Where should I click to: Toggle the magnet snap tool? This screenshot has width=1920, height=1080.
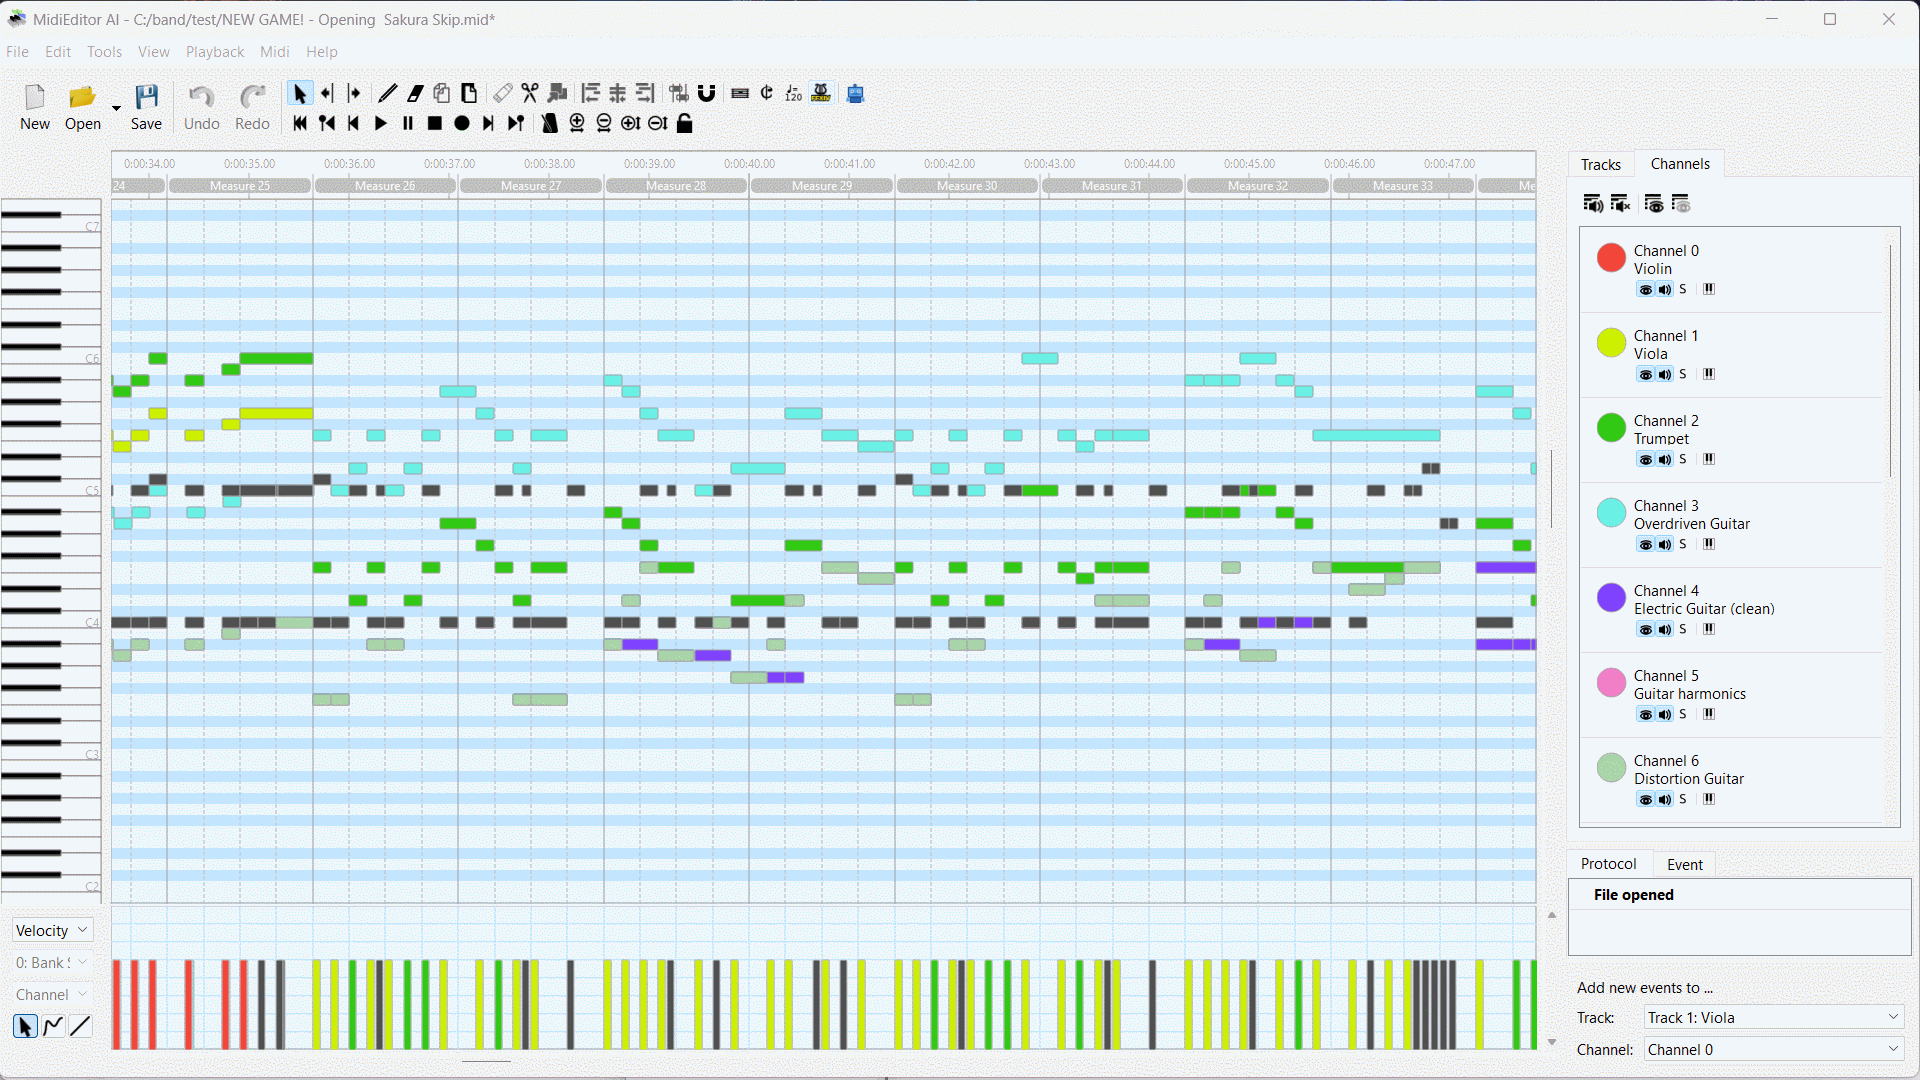click(x=706, y=93)
